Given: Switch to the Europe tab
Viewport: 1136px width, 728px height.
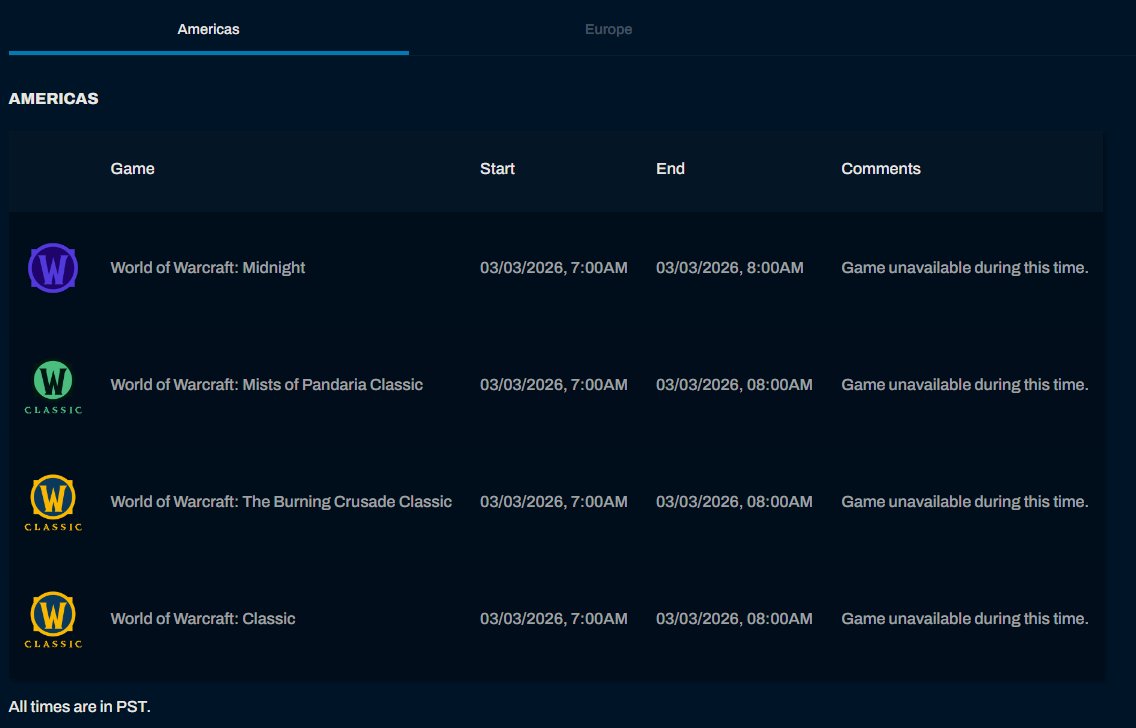Looking at the screenshot, I should [x=609, y=29].
